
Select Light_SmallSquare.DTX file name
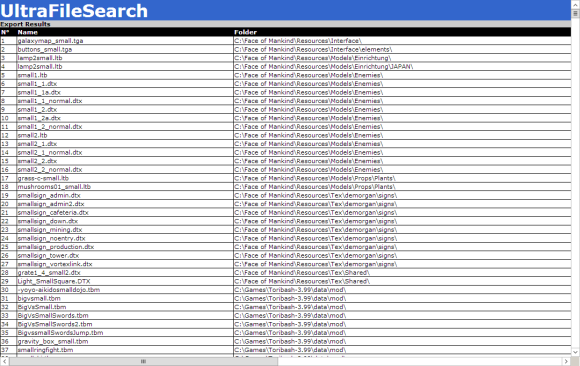[x=54, y=281]
